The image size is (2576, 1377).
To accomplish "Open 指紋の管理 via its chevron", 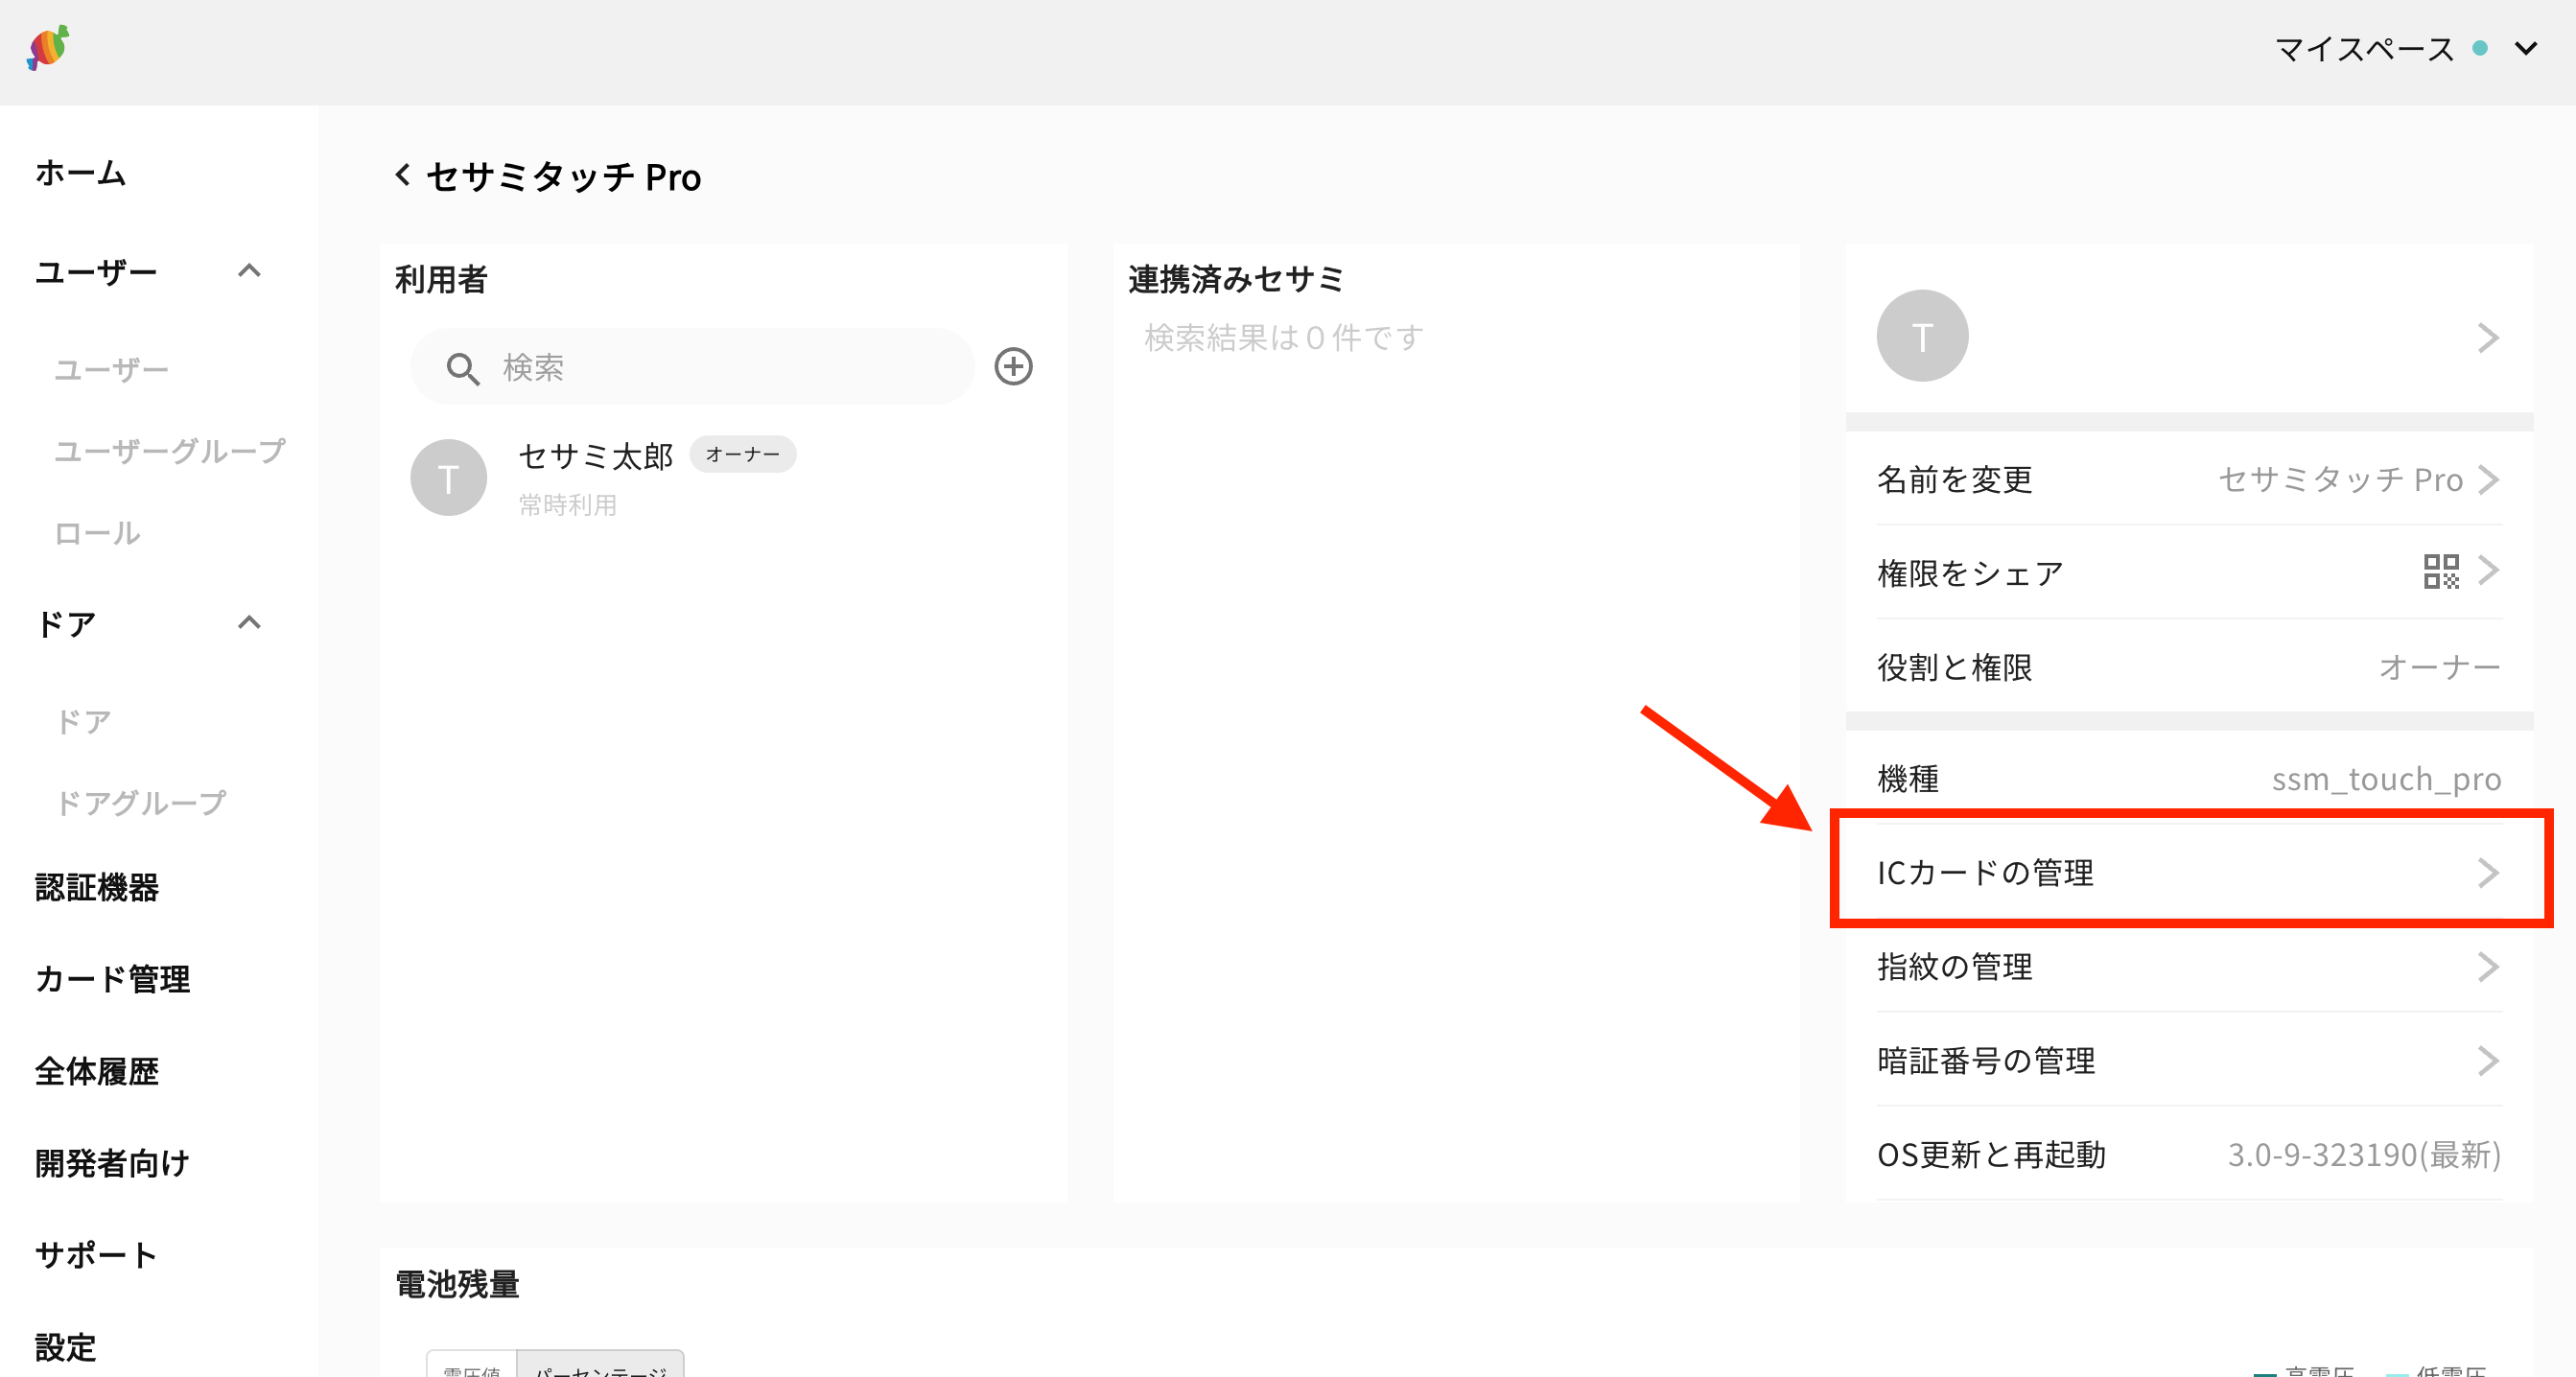I will point(2489,966).
